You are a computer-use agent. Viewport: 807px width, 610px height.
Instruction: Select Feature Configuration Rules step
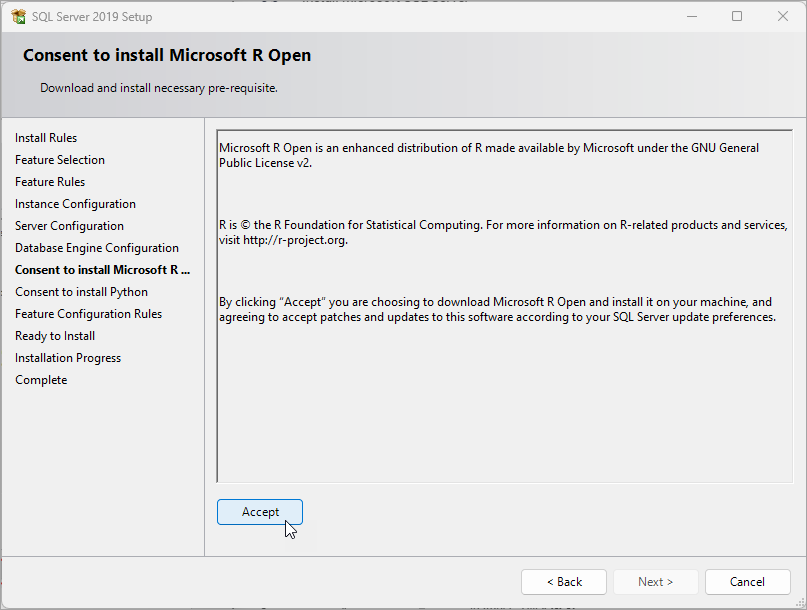(89, 314)
